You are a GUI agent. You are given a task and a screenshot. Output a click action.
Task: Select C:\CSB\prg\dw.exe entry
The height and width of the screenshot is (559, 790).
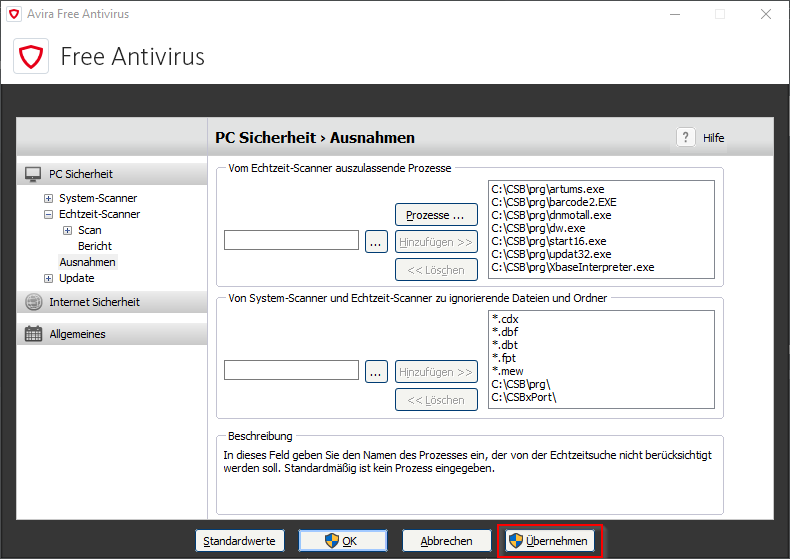click(x=538, y=229)
